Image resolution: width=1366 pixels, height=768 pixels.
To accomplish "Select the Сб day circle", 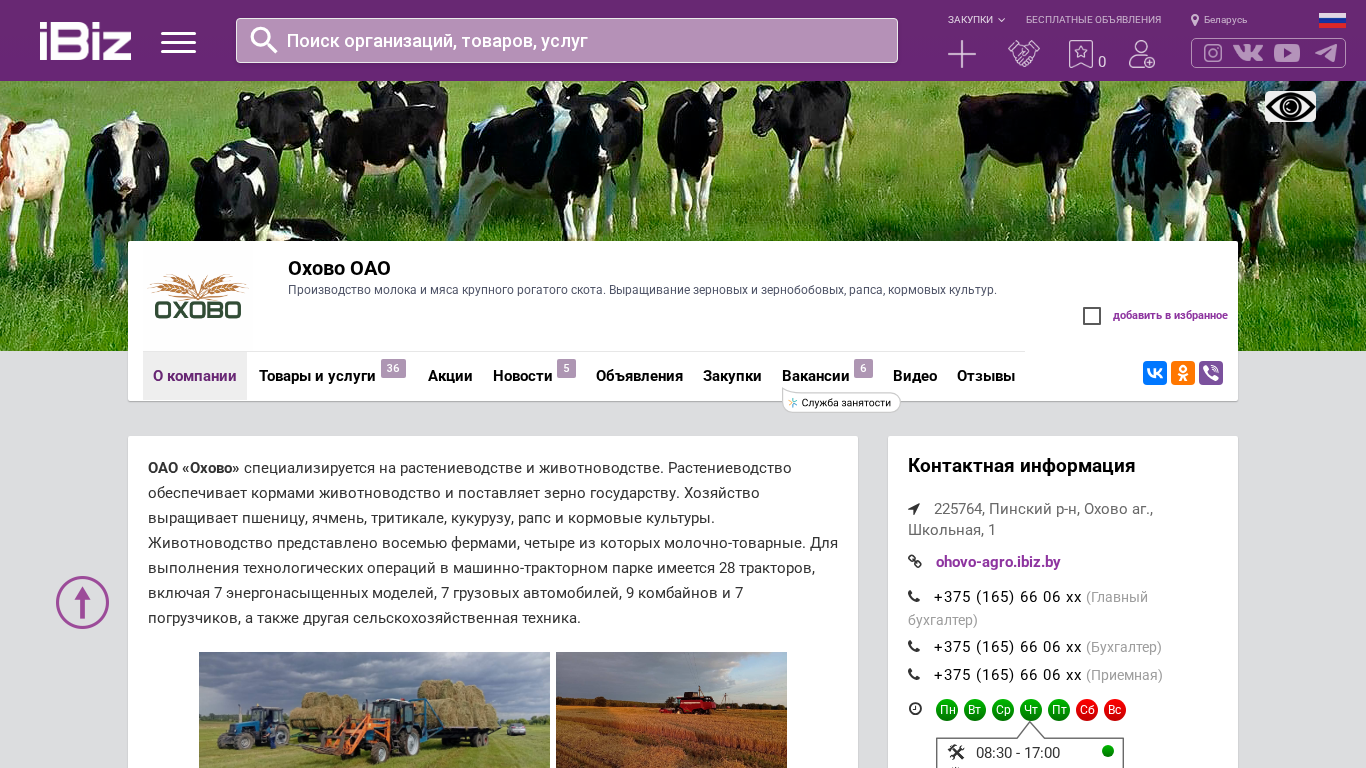I will 1087,710.
